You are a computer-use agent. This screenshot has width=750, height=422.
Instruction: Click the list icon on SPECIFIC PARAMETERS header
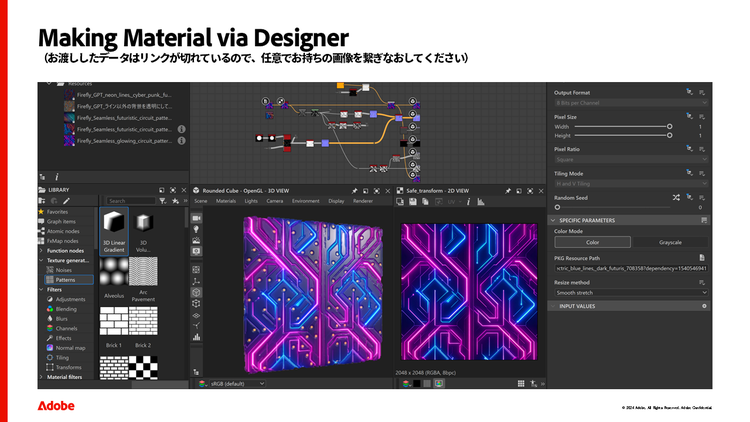click(x=704, y=220)
